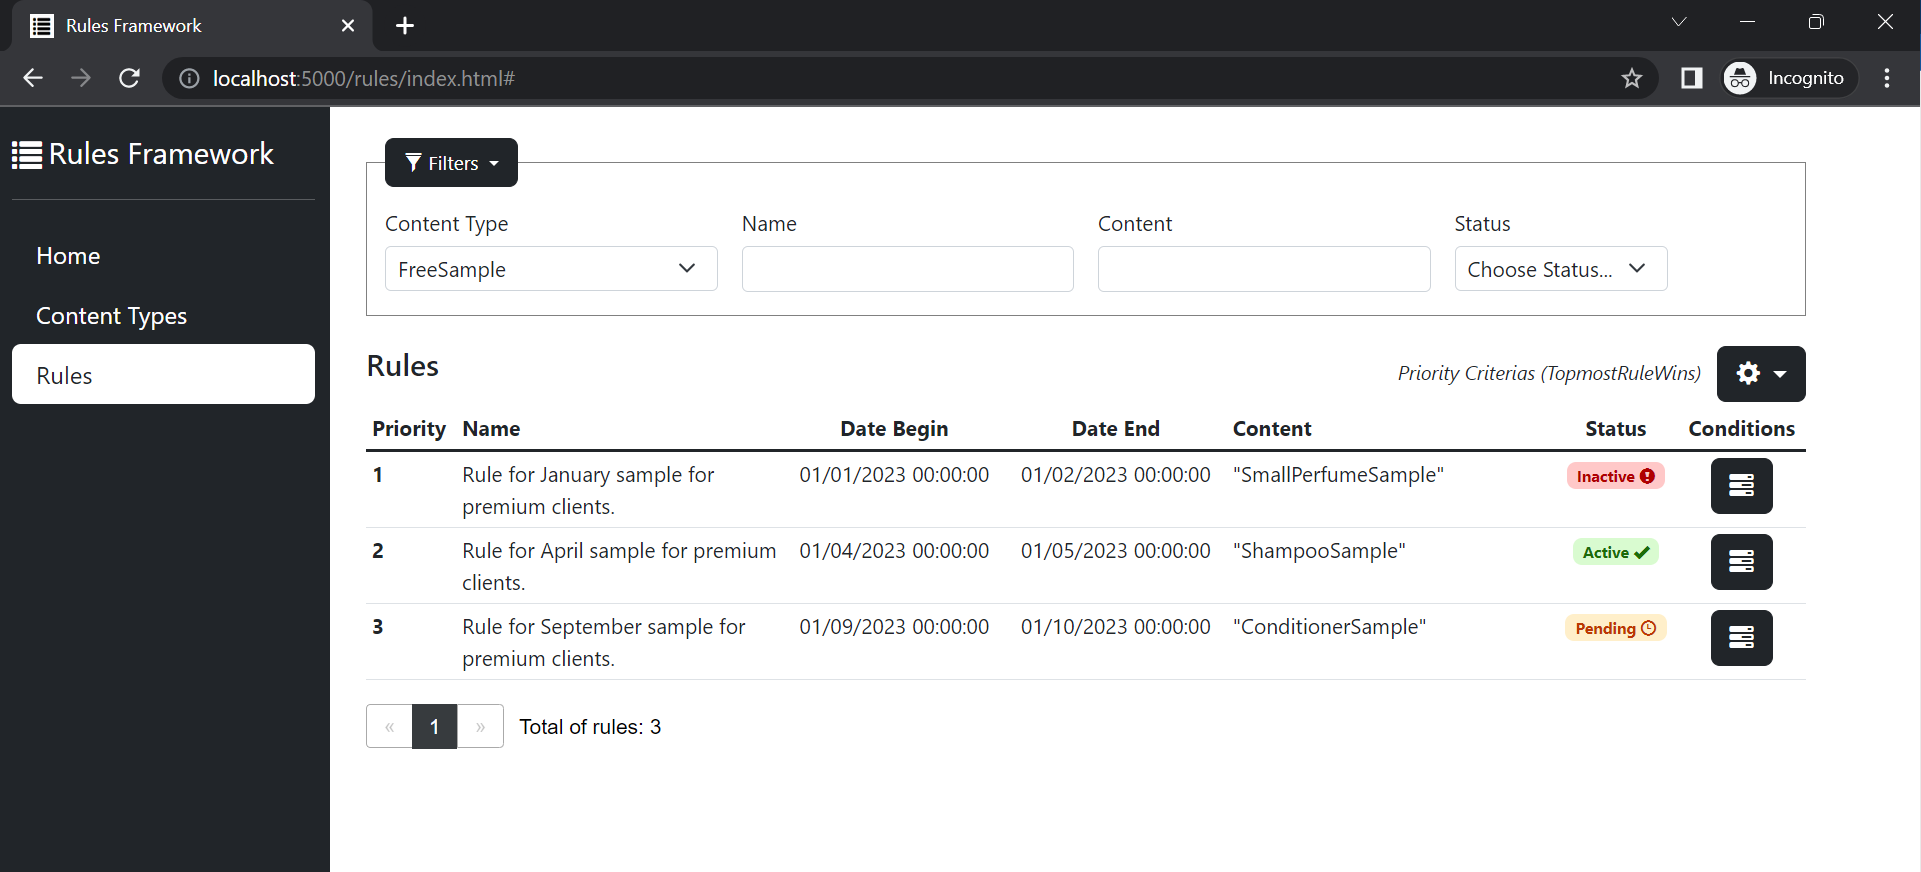Screen dimensions: 1921x872
Task: Select page 1 in pagination
Action: click(x=435, y=727)
